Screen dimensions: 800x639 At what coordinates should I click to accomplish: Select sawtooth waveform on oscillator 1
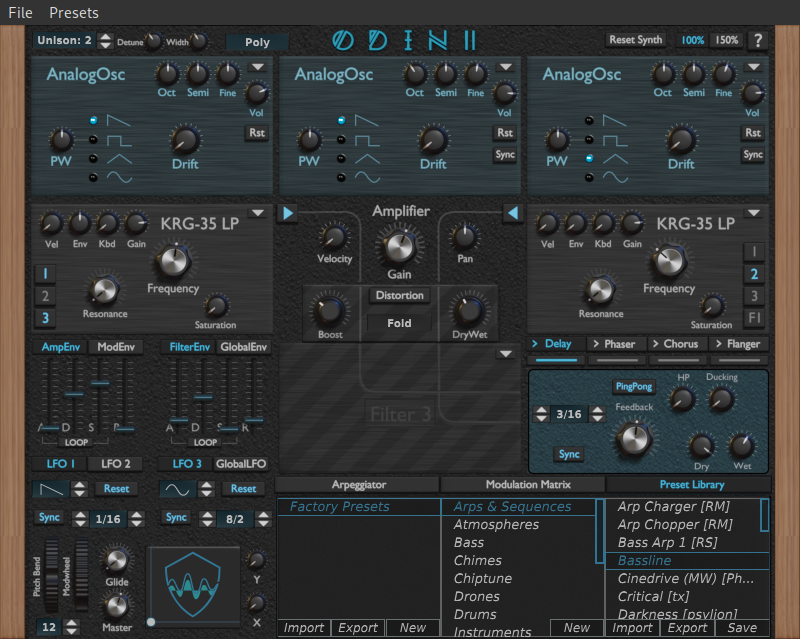point(93,120)
